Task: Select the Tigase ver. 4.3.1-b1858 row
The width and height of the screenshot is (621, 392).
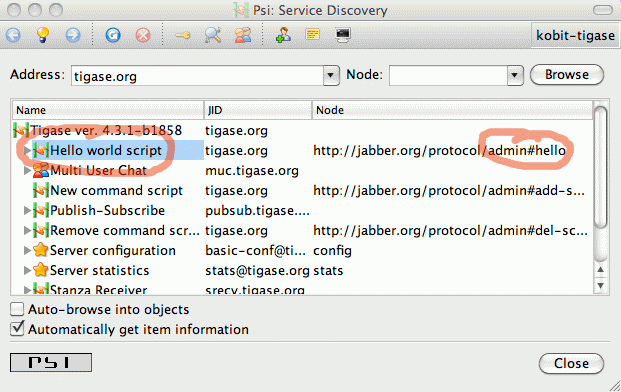Action: click(x=303, y=130)
